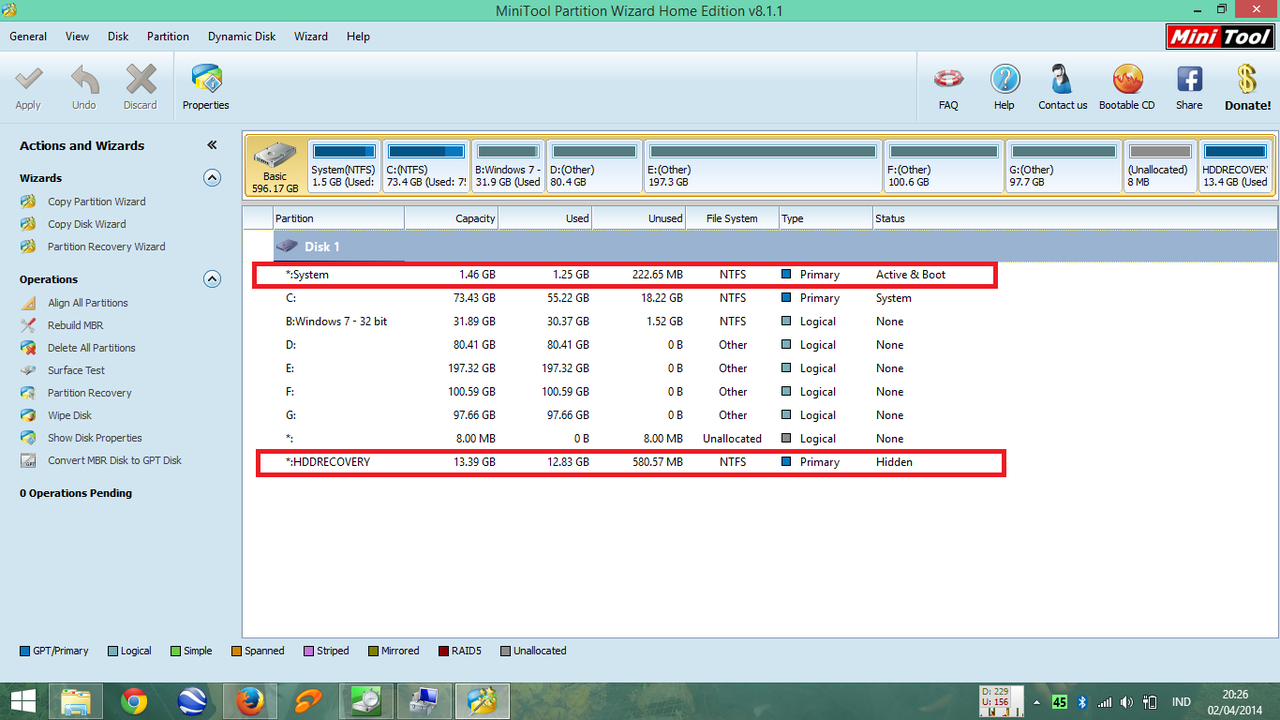Select the *:HDDRECOVERY partition row
Image resolution: width=1280 pixels, height=720 pixels.
coord(631,462)
